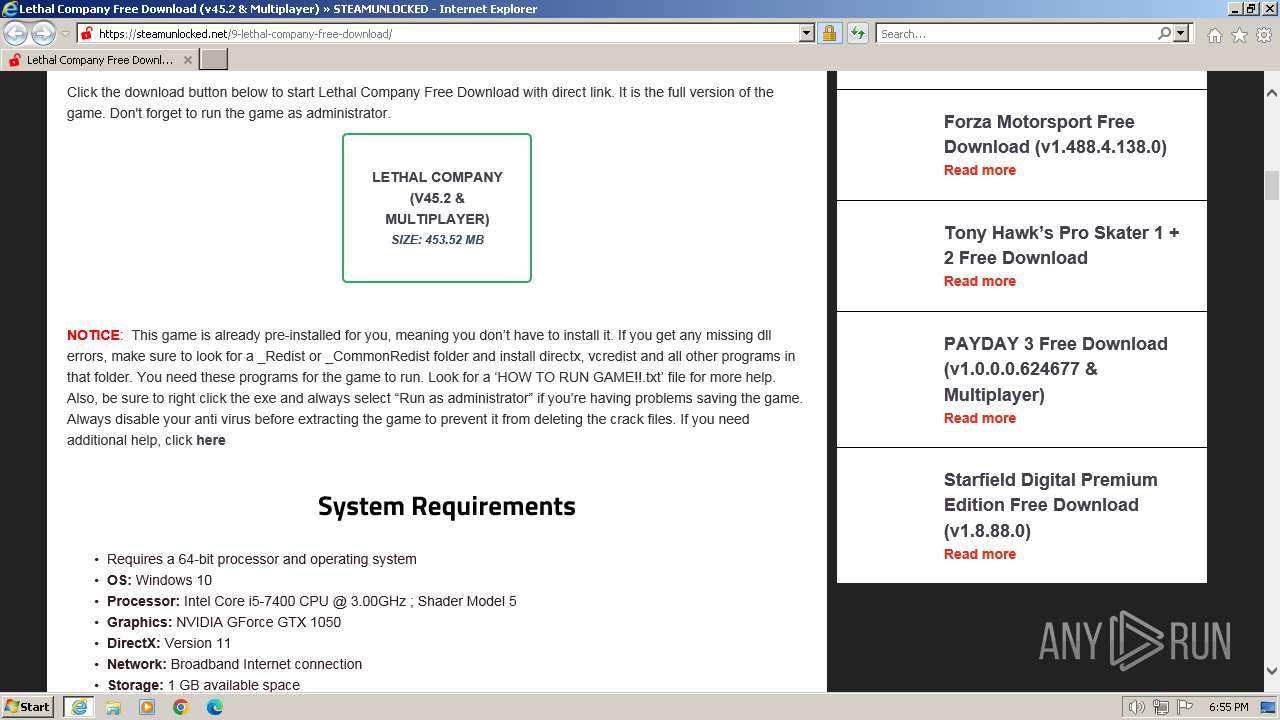This screenshot has width=1280, height=720.
Task: Open File Explorer from the taskbar
Action: tap(113, 707)
